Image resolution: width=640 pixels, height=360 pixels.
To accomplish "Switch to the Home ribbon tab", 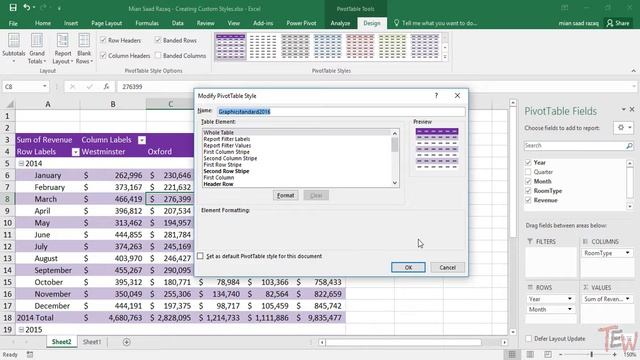I will click(43, 23).
